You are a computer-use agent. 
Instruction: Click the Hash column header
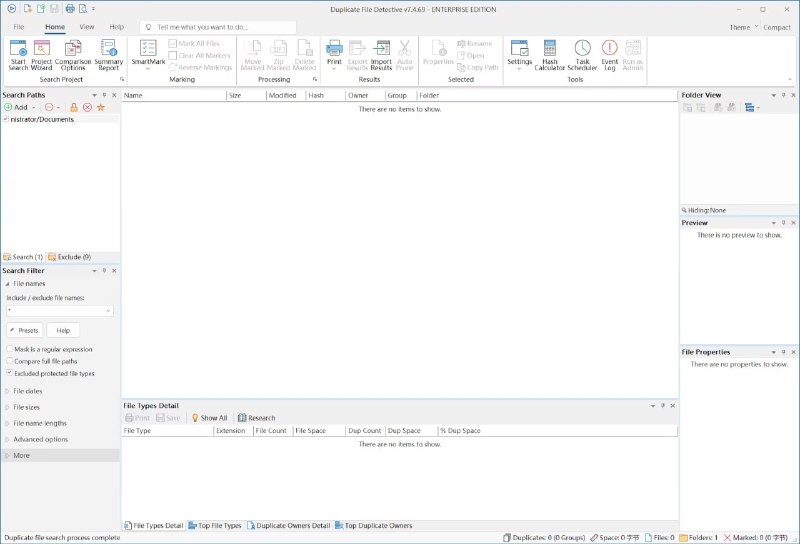[x=326, y=95]
